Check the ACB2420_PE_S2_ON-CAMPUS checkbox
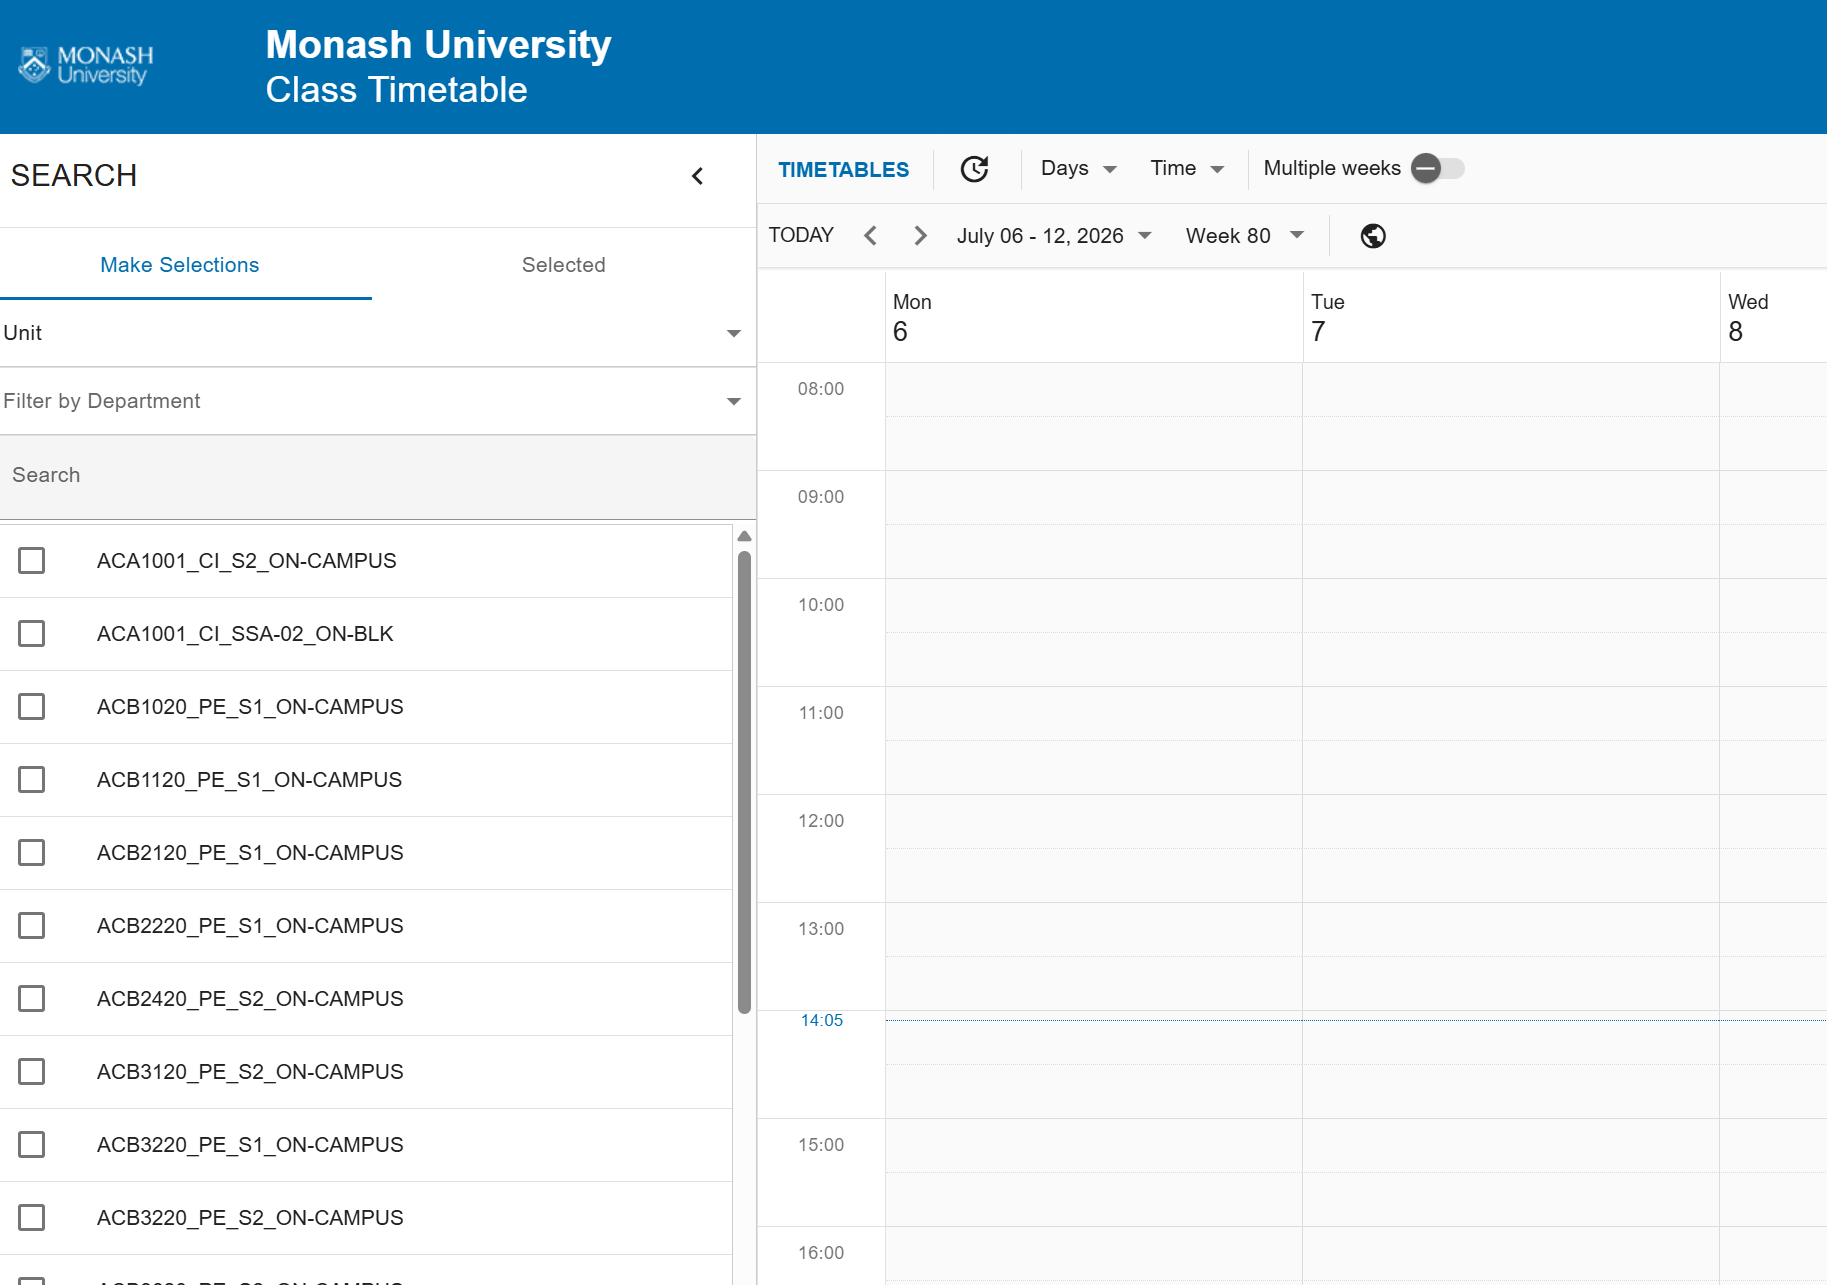The height and width of the screenshot is (1285, 1827). (32, 999)
